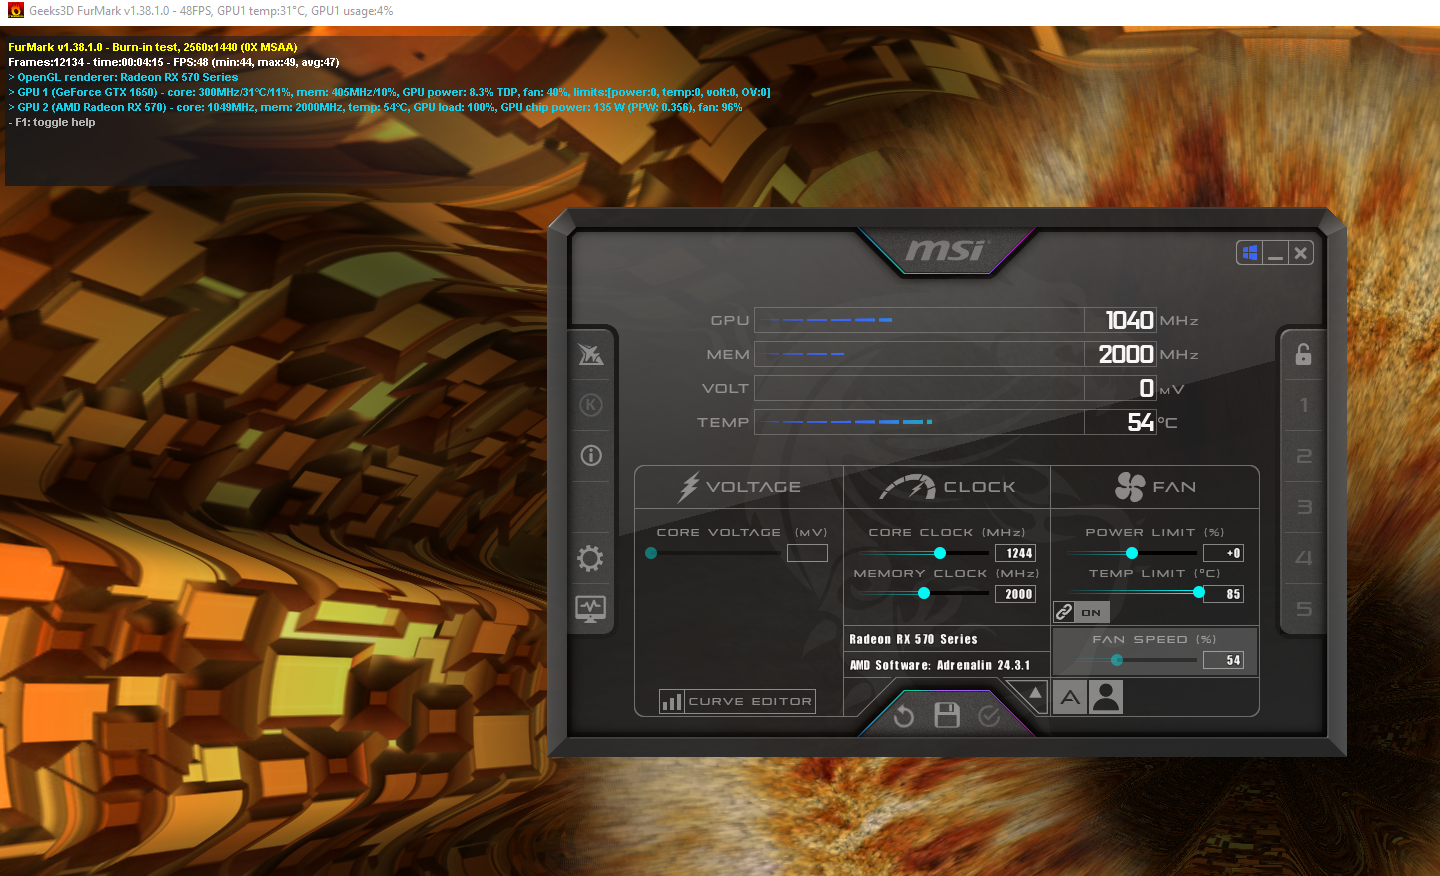Click the Geeks3D FurMark window title text
The height and width of the screenshot is (876, 1440).
tap(211, 11)
